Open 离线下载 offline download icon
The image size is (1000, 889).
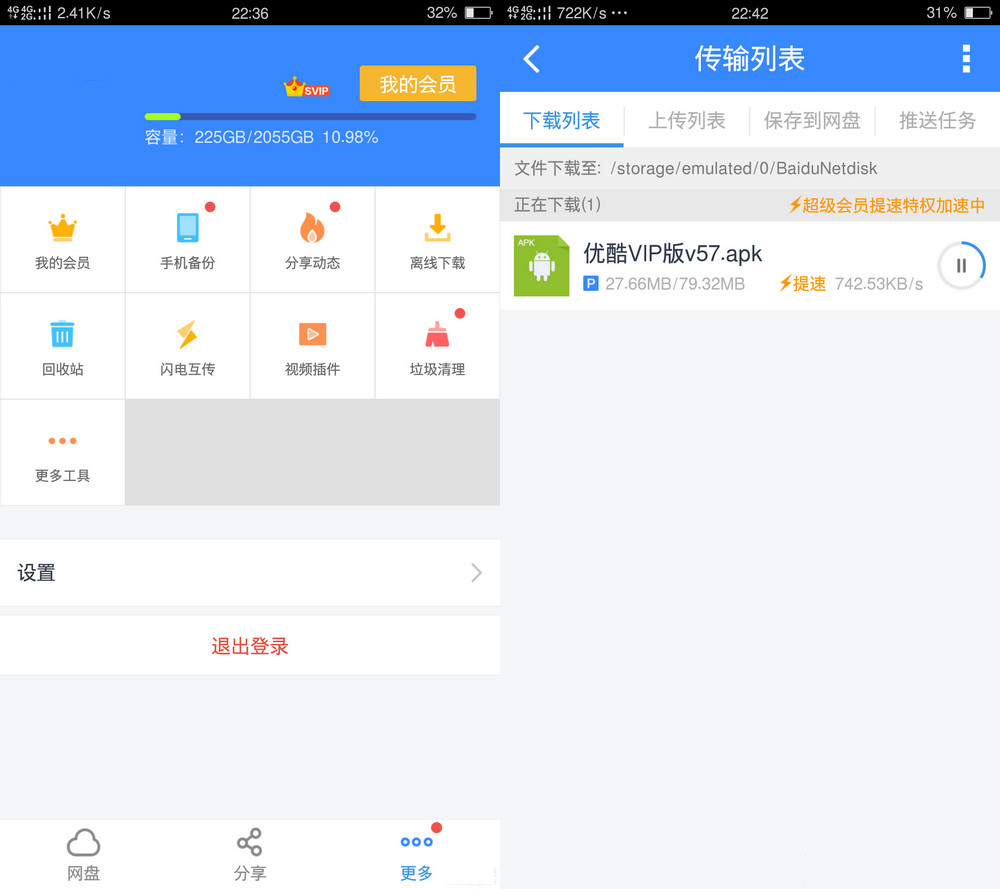(438, 228)
